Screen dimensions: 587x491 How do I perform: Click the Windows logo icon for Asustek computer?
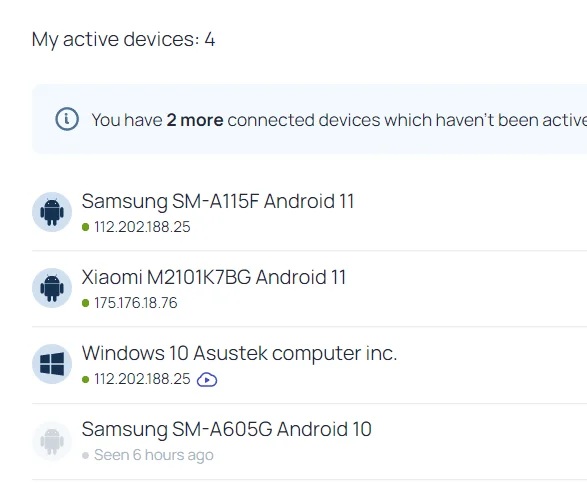click(52, 364)
